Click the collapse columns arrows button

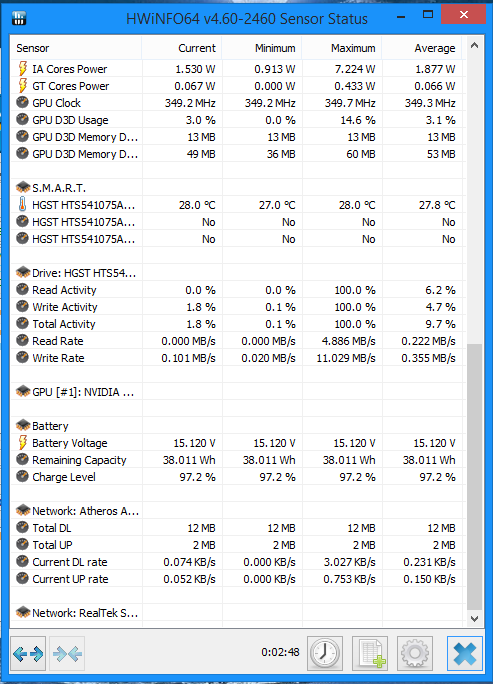point(67,653)
